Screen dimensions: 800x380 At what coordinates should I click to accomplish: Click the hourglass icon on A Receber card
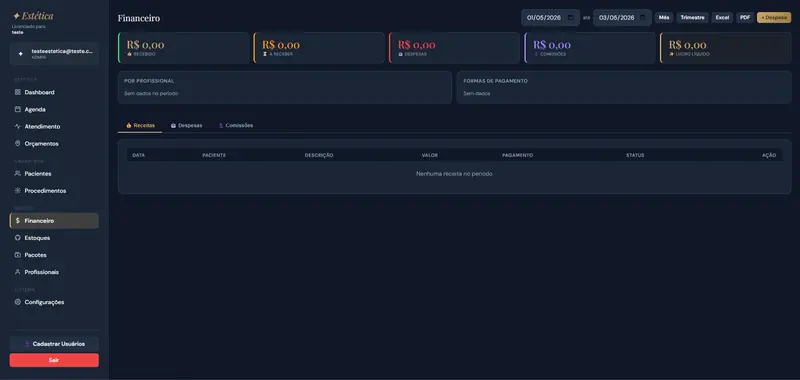265,54
